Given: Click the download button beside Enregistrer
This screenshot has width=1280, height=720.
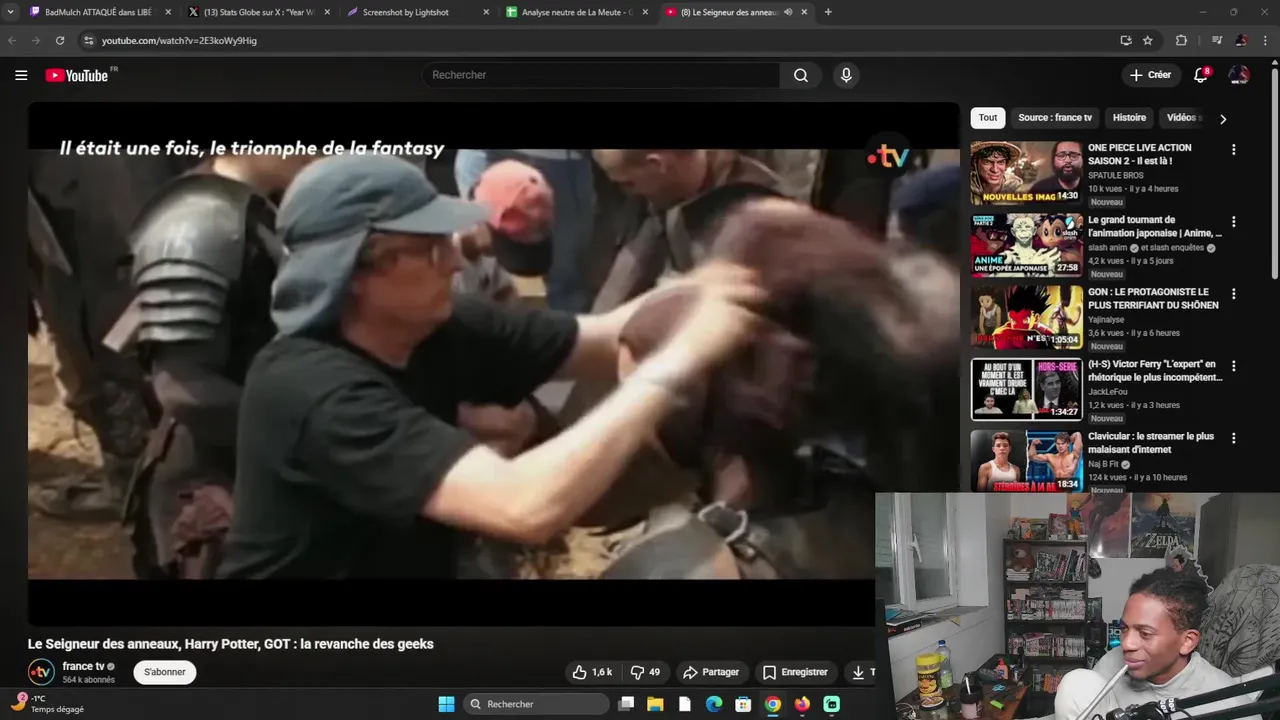Looking at the screenshot, I should coord(860,672).
